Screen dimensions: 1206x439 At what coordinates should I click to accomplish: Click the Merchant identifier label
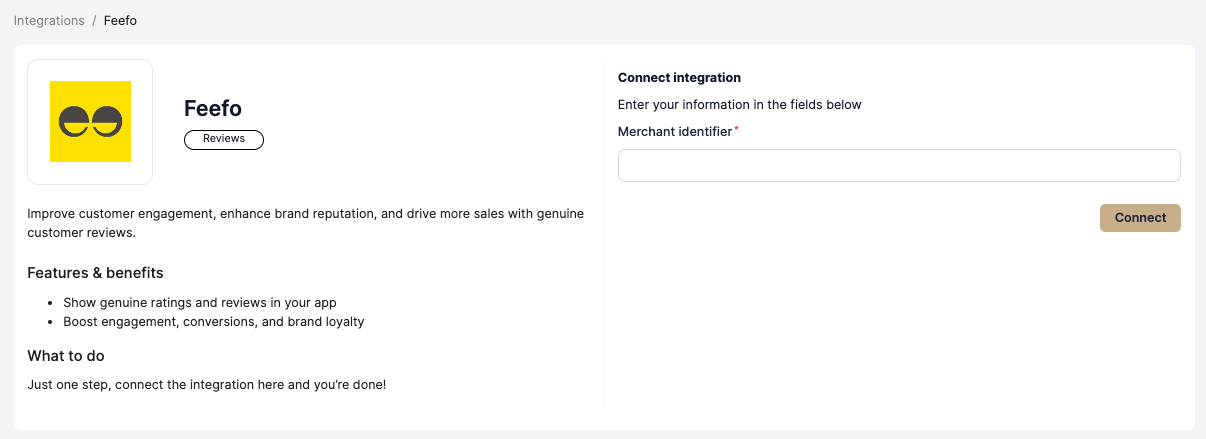[675, 131]
